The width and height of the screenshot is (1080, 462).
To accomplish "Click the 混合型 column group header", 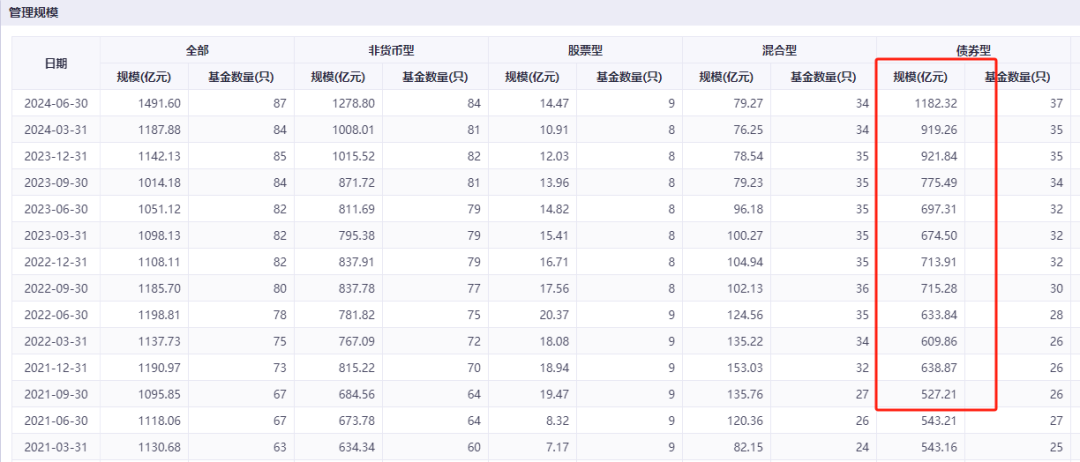I will coord(779,50).
